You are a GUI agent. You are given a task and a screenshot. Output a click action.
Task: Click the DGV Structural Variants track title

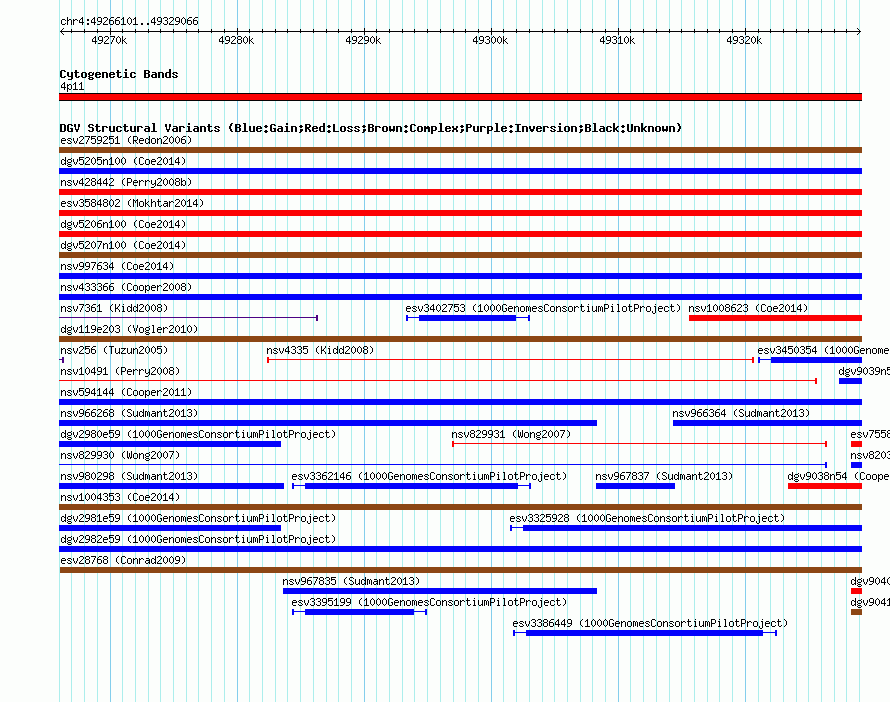click(371, 128)
